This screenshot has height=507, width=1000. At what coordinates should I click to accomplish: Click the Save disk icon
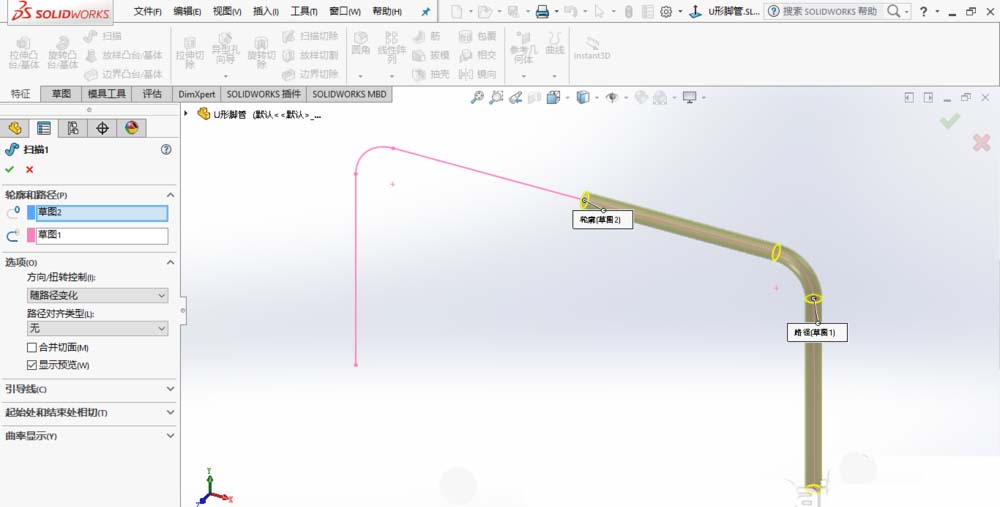click(x=513, y=11)
